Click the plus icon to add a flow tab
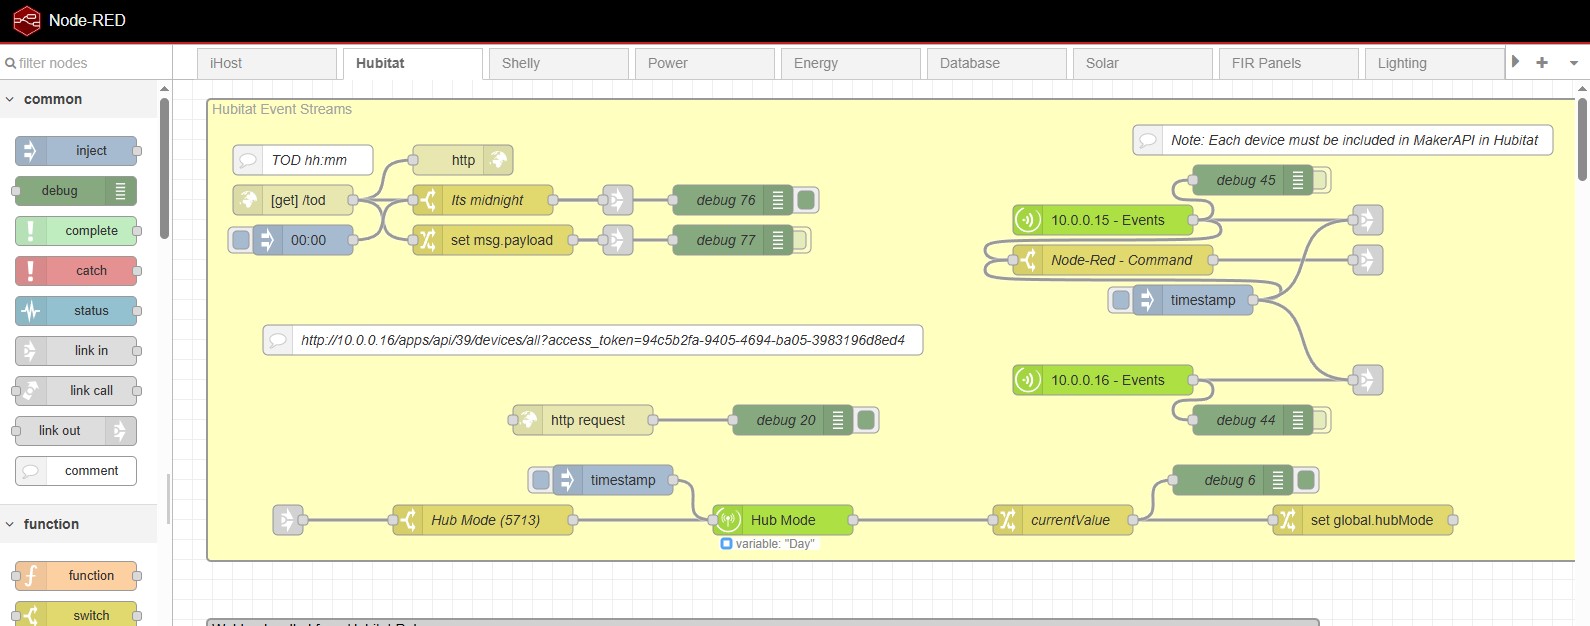This screenshot has width=1590, height=626. [1542, 63]
